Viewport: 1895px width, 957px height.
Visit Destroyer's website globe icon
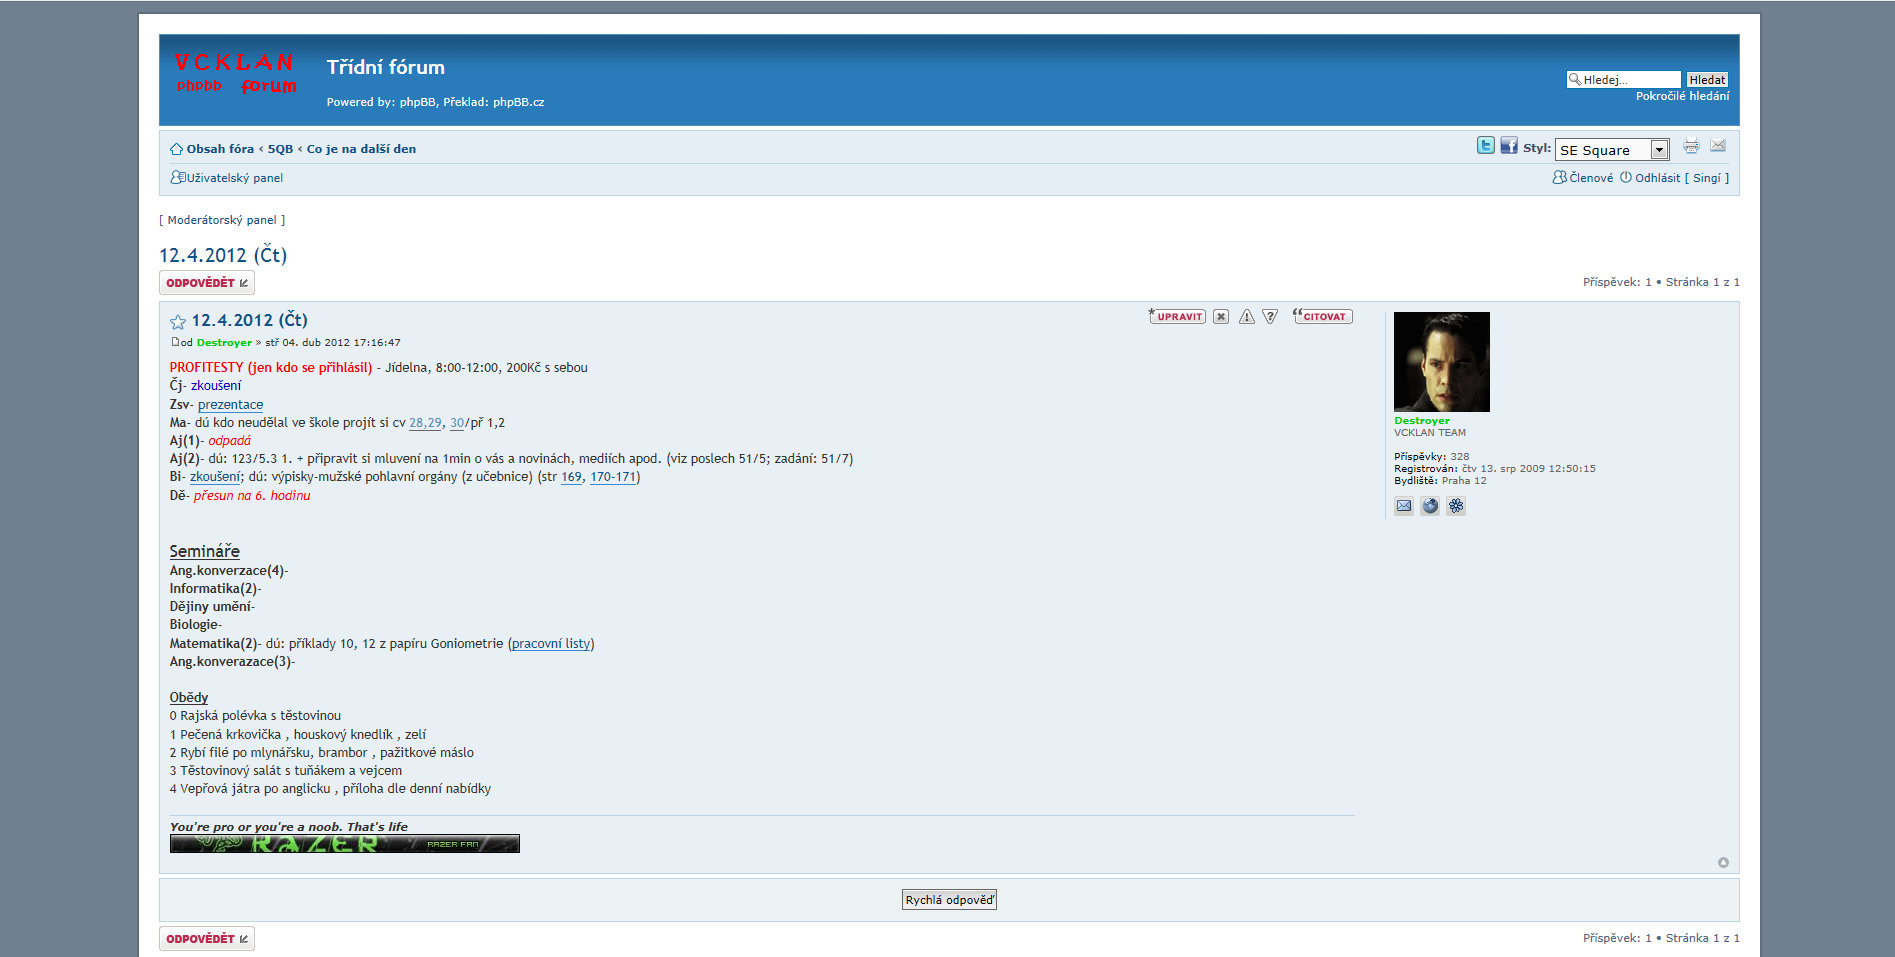[1430, 506]
